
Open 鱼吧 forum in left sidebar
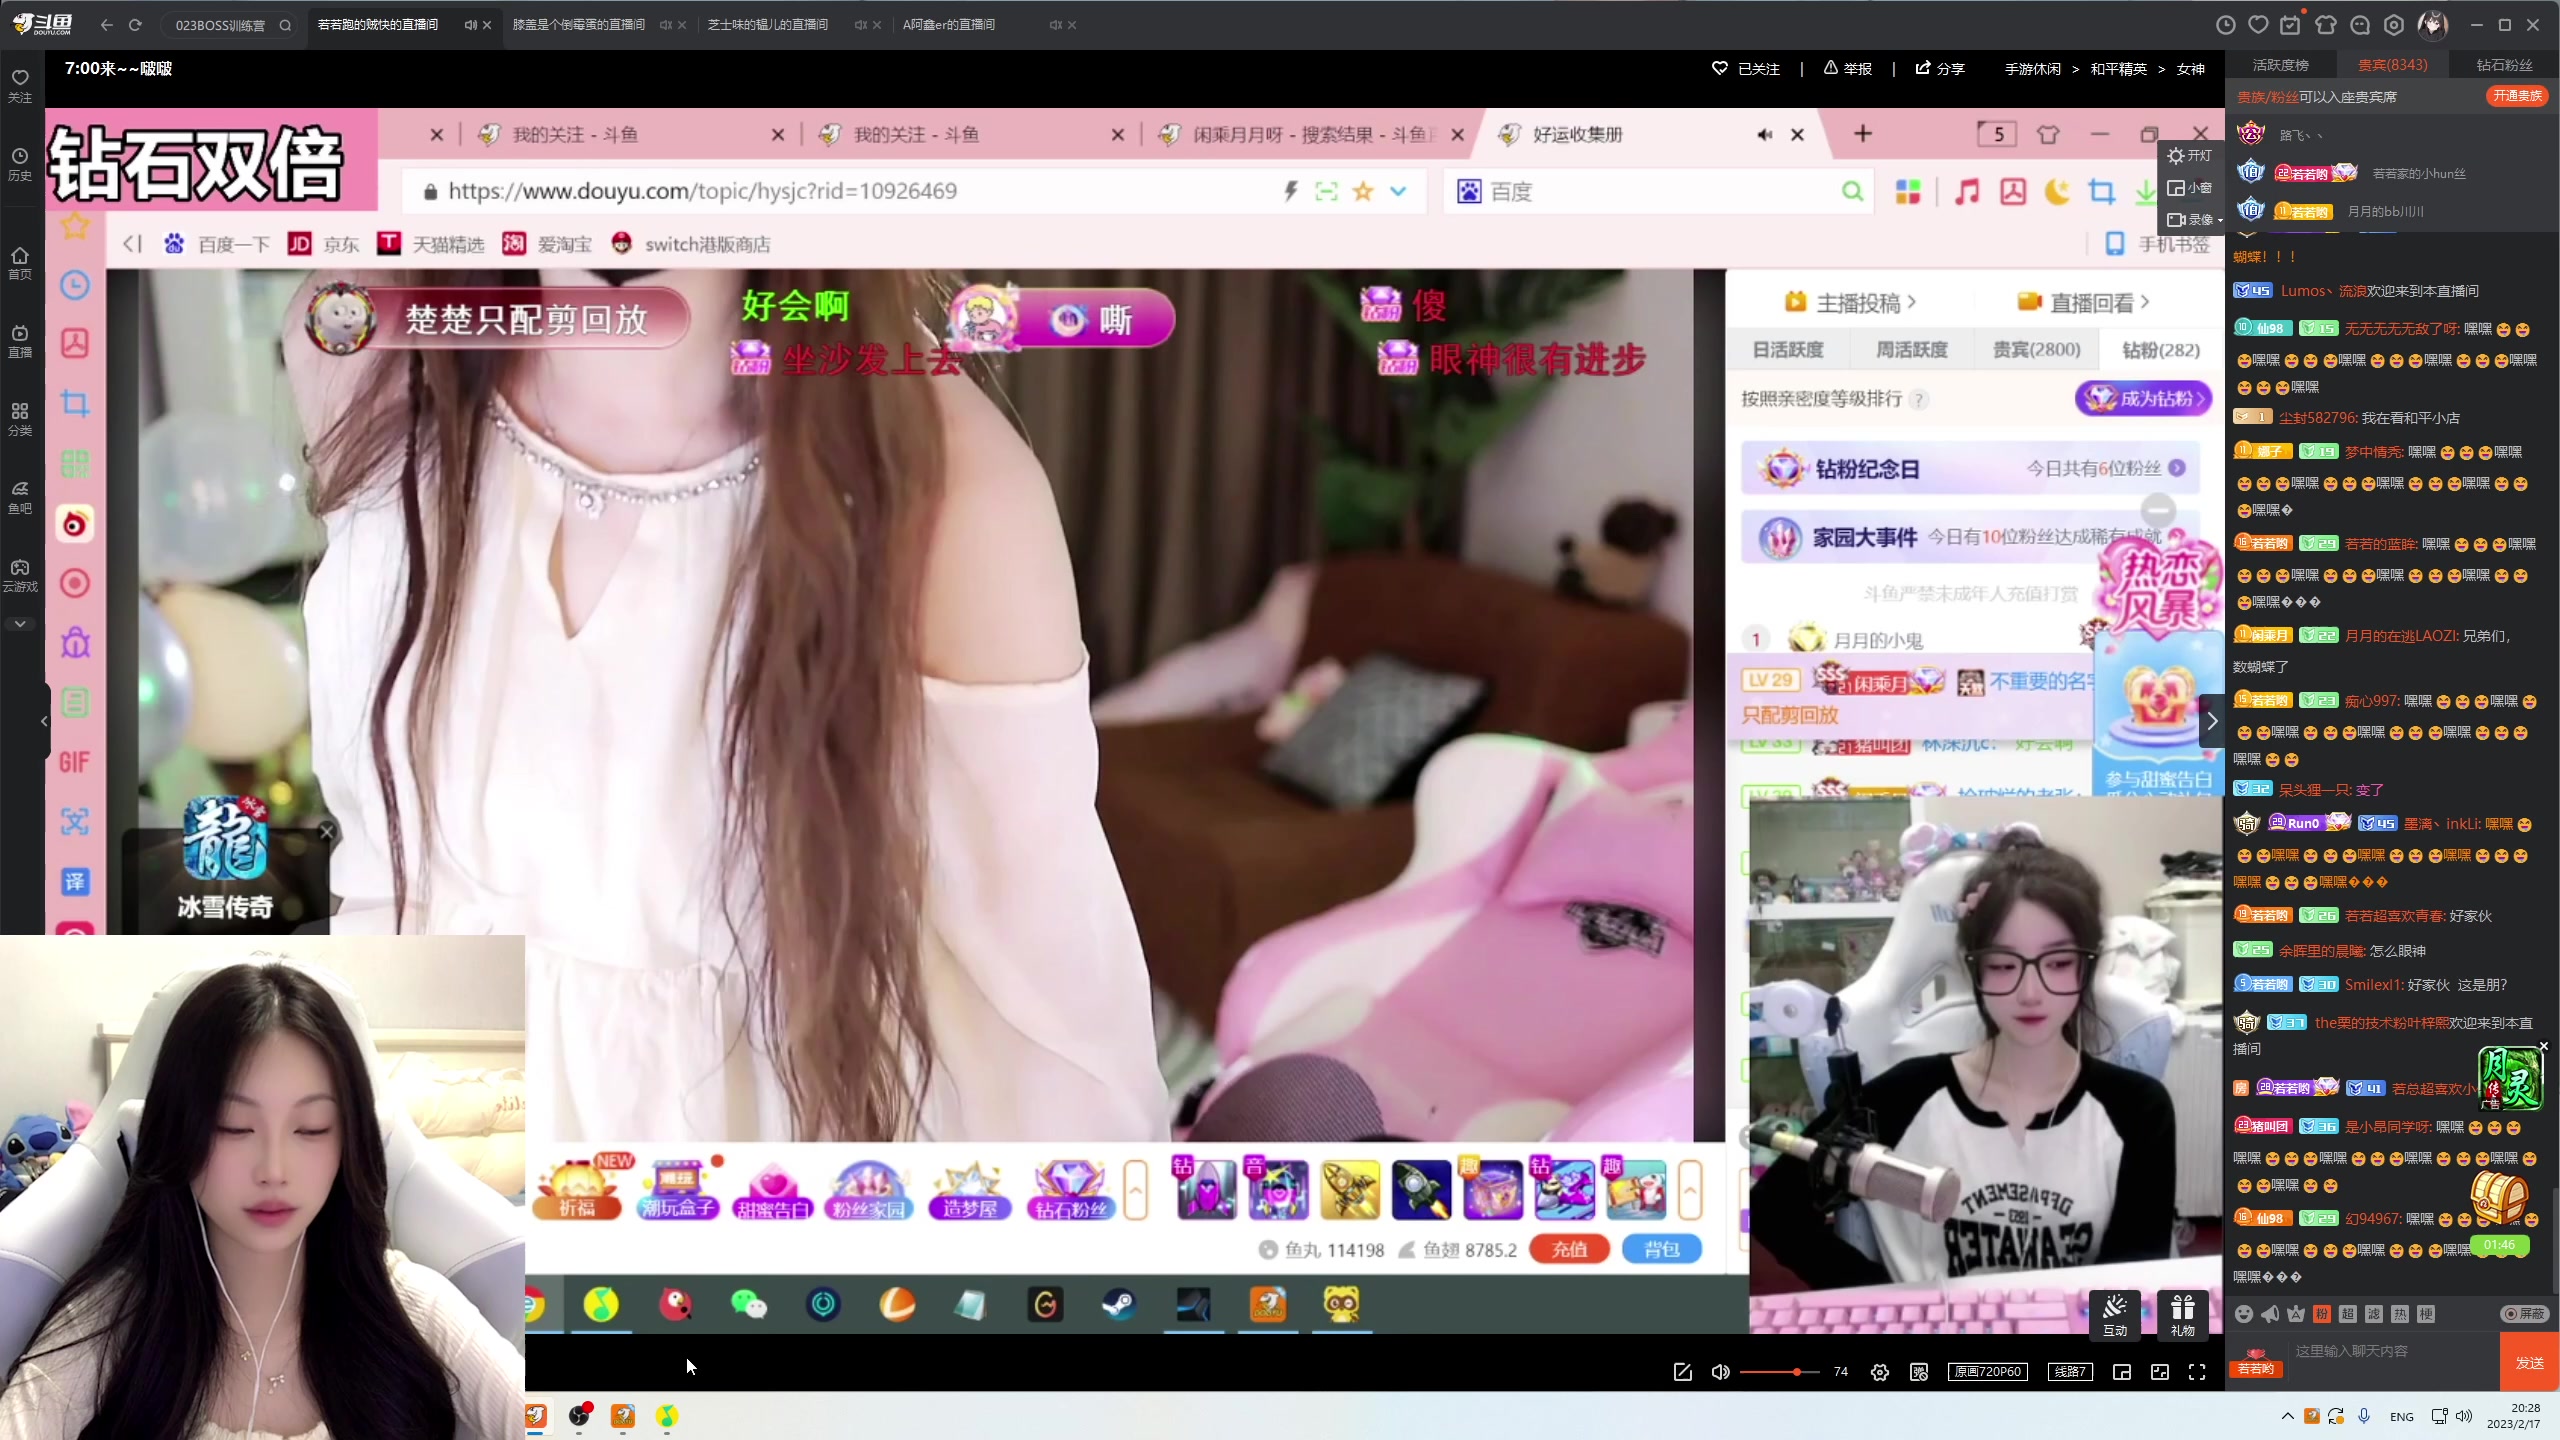coord(20,497)
